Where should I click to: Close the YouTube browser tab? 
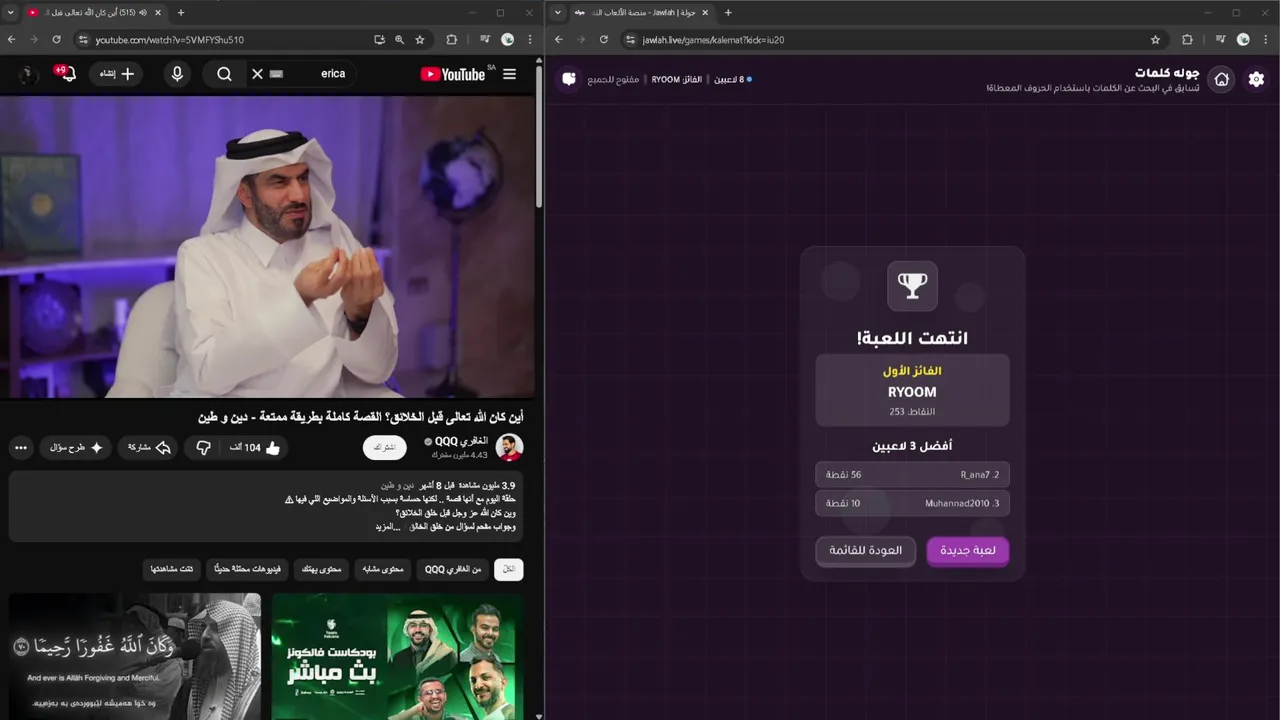coord(159,13)
